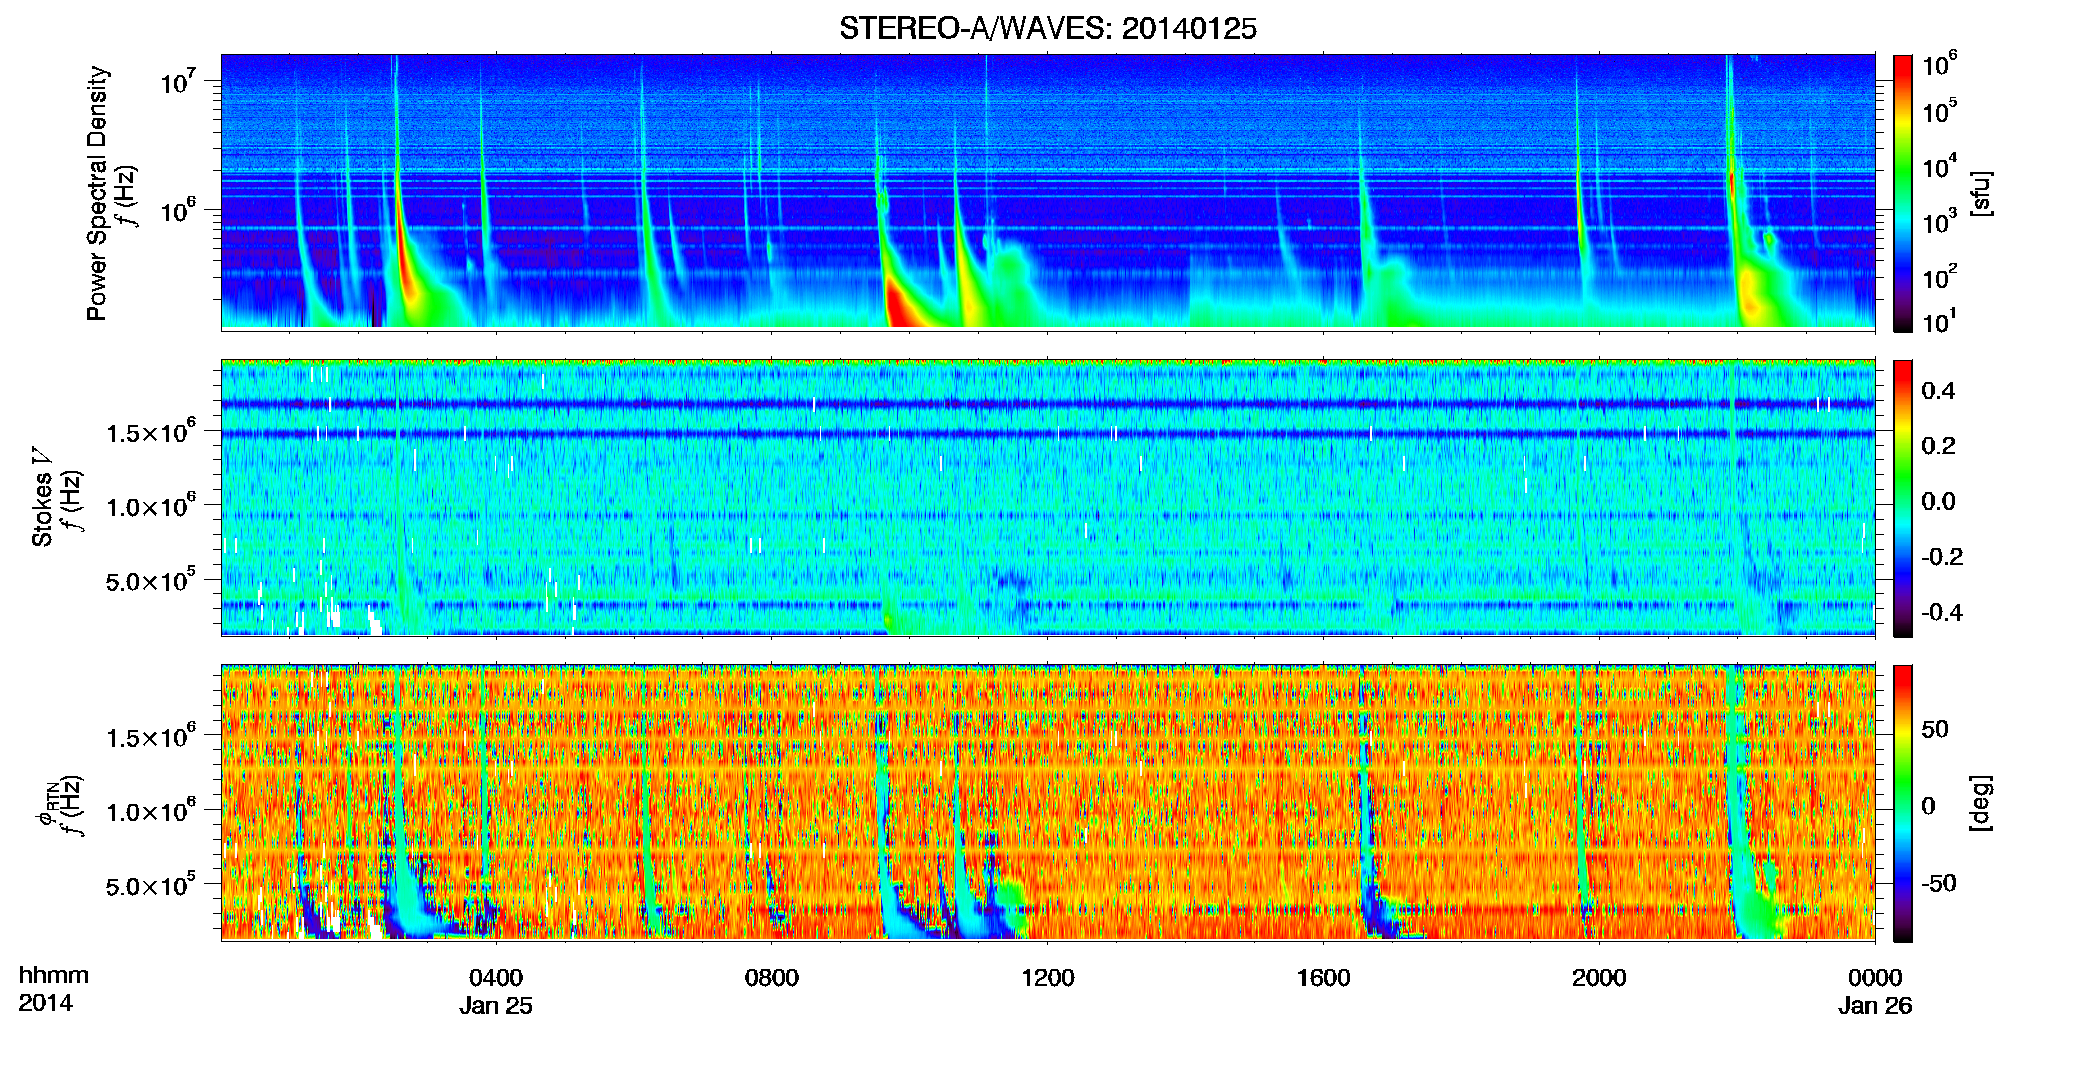The image size is (2096, 1080).
Task: Click the "0000" time tick label
Action: [x=1875, y=978]
